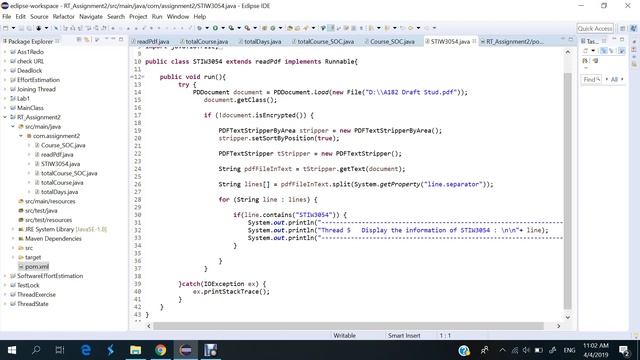Maximize the editor area
Viewport: 640px width, 360px height.
click(x=571, y=39)
